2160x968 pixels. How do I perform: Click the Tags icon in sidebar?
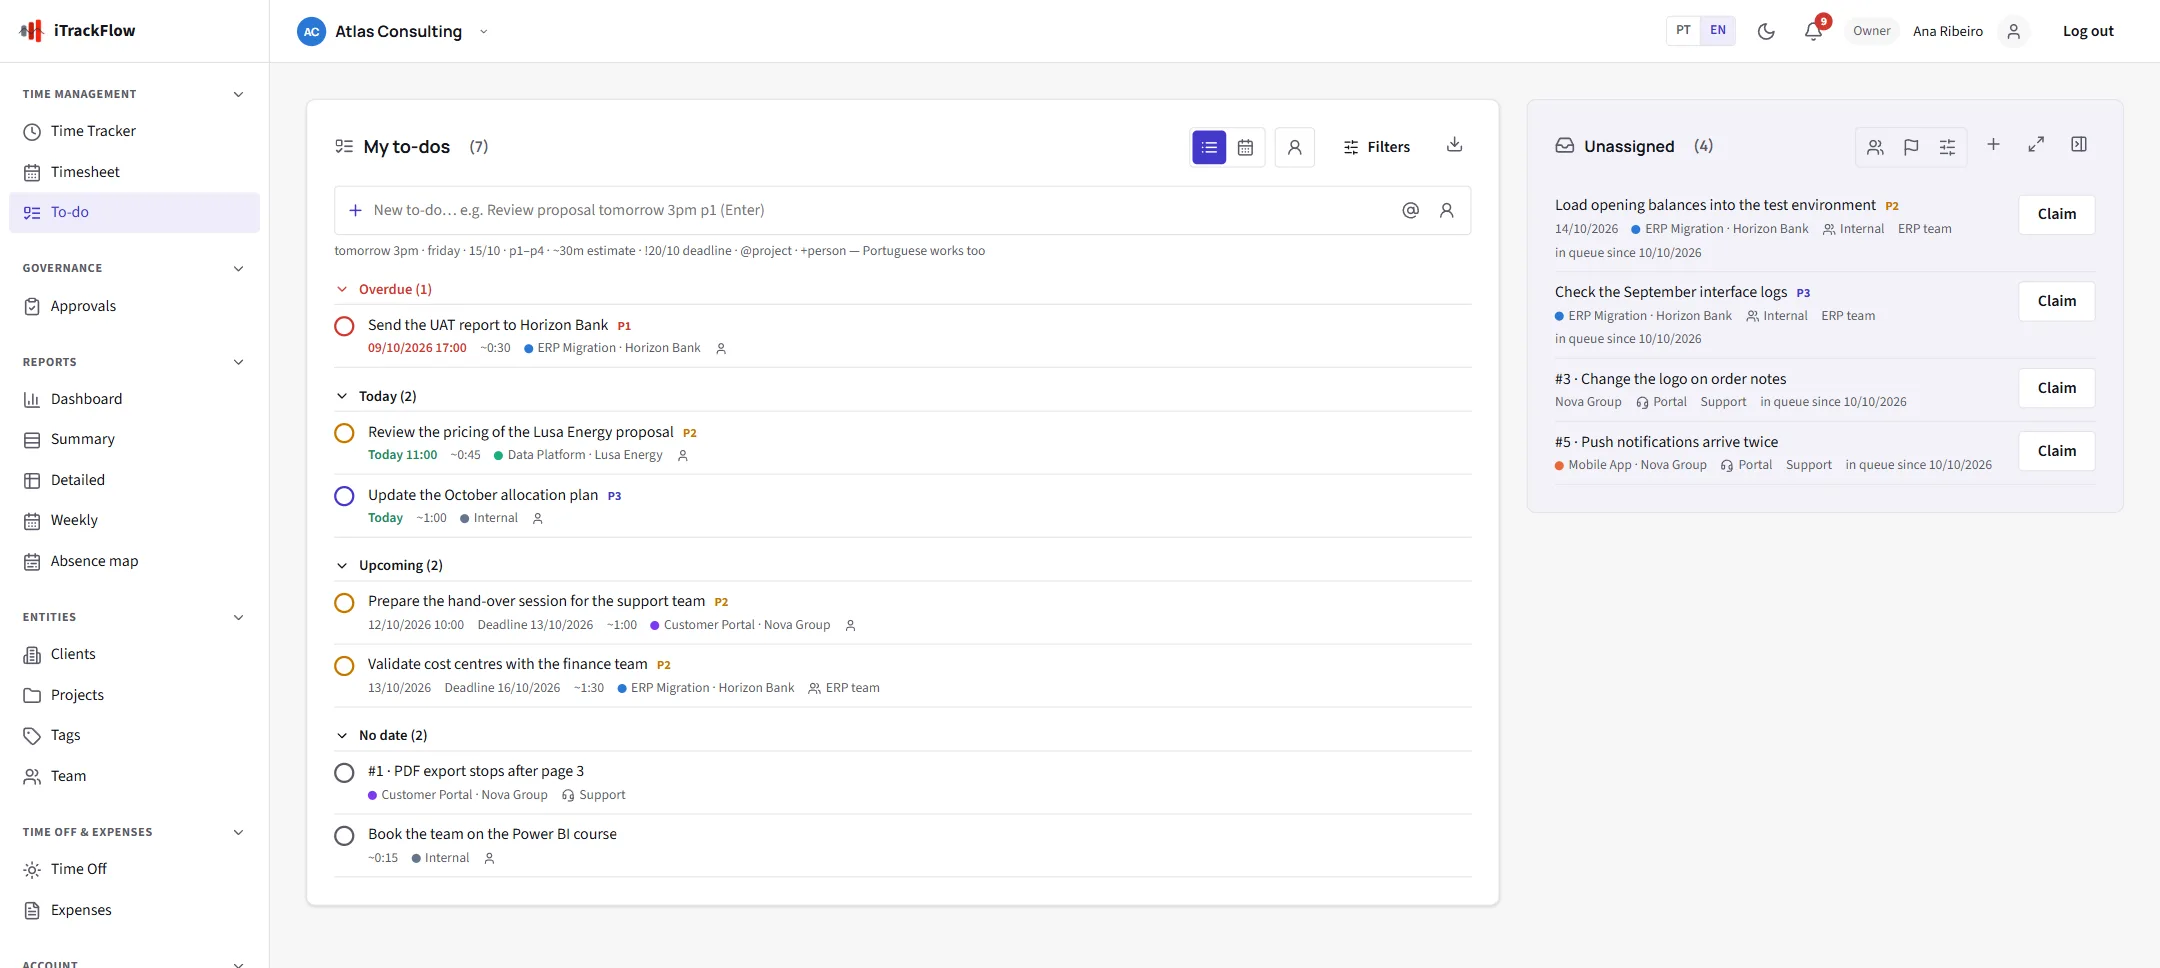click(x=32, y=736)
